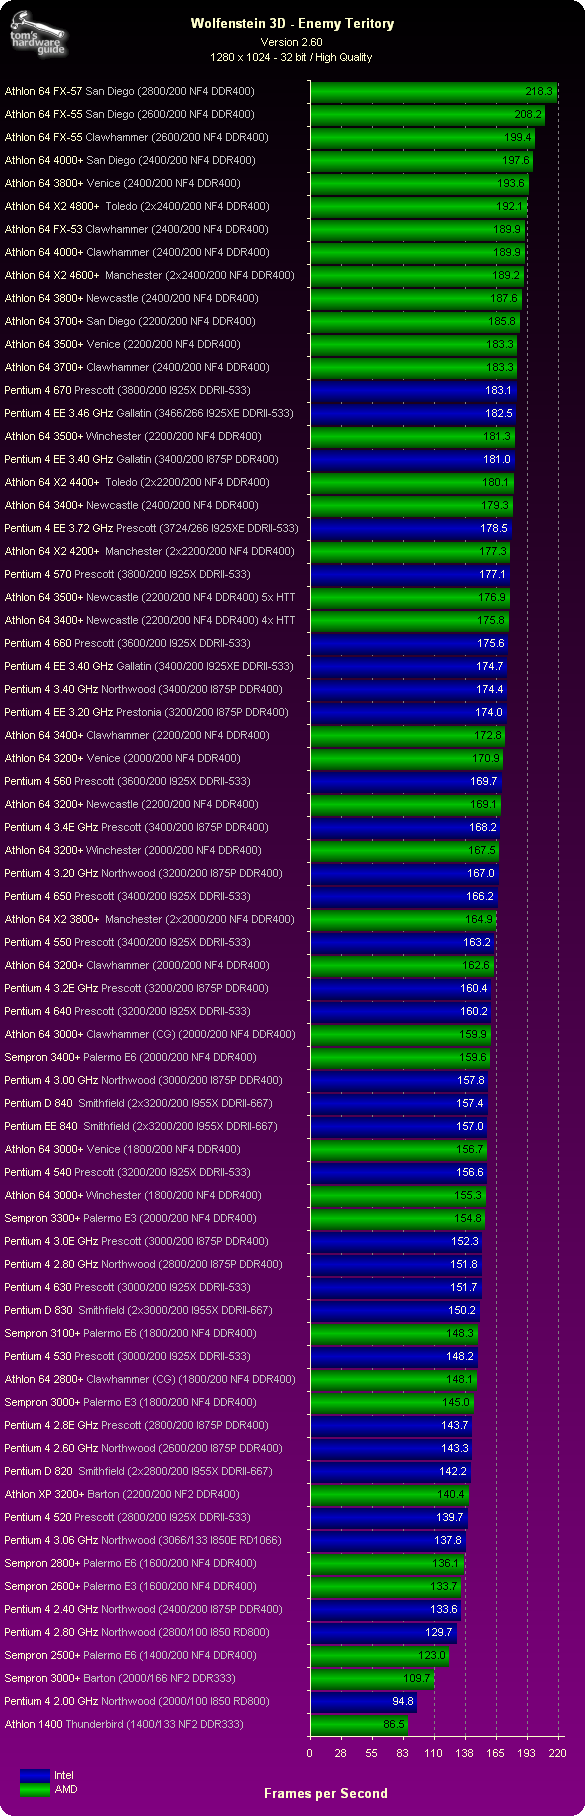Screen dimensions: 585x1816
Task: Click the 'Frames per Second' axis title
Action: coord(326,1793)
